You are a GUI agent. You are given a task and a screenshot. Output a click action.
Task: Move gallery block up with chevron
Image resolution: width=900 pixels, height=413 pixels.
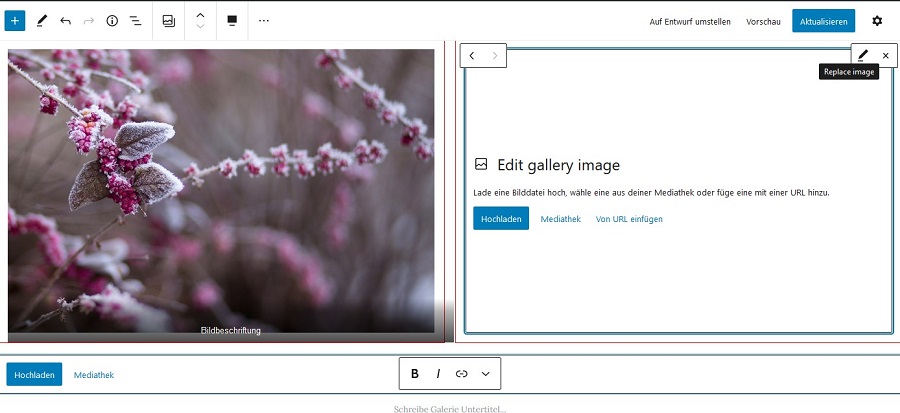click(200, 15)
